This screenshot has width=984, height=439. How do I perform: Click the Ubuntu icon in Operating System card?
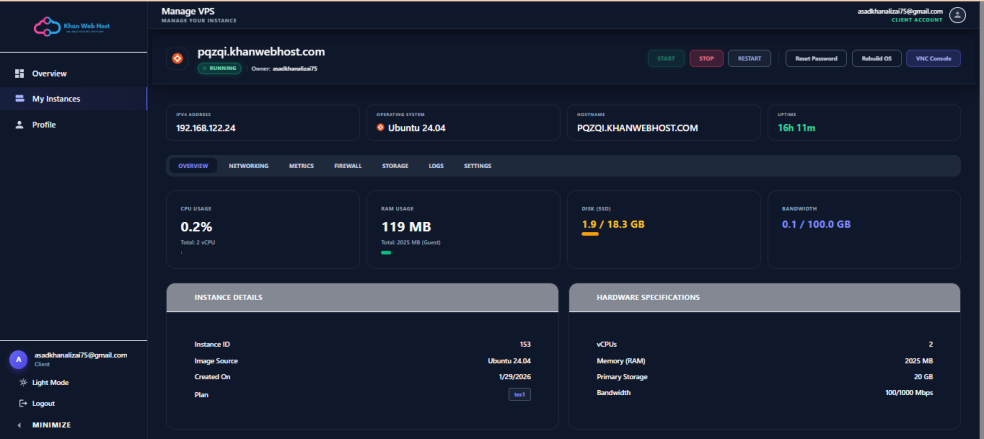coord(381,128)
